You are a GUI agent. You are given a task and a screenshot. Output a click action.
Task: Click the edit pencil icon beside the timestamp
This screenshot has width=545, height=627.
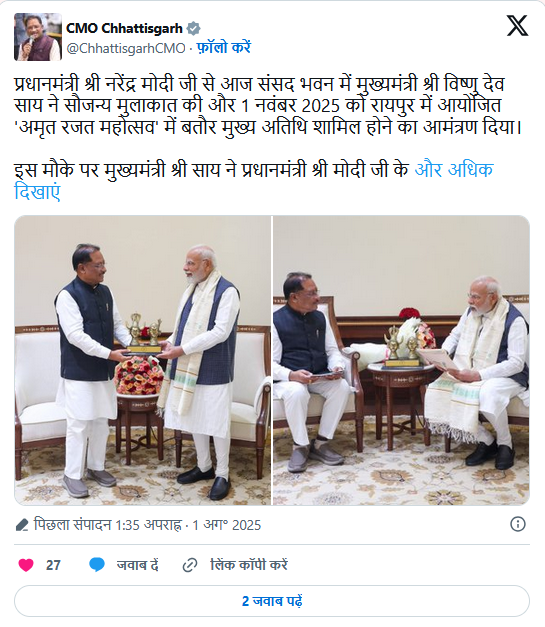click(22, 525)
